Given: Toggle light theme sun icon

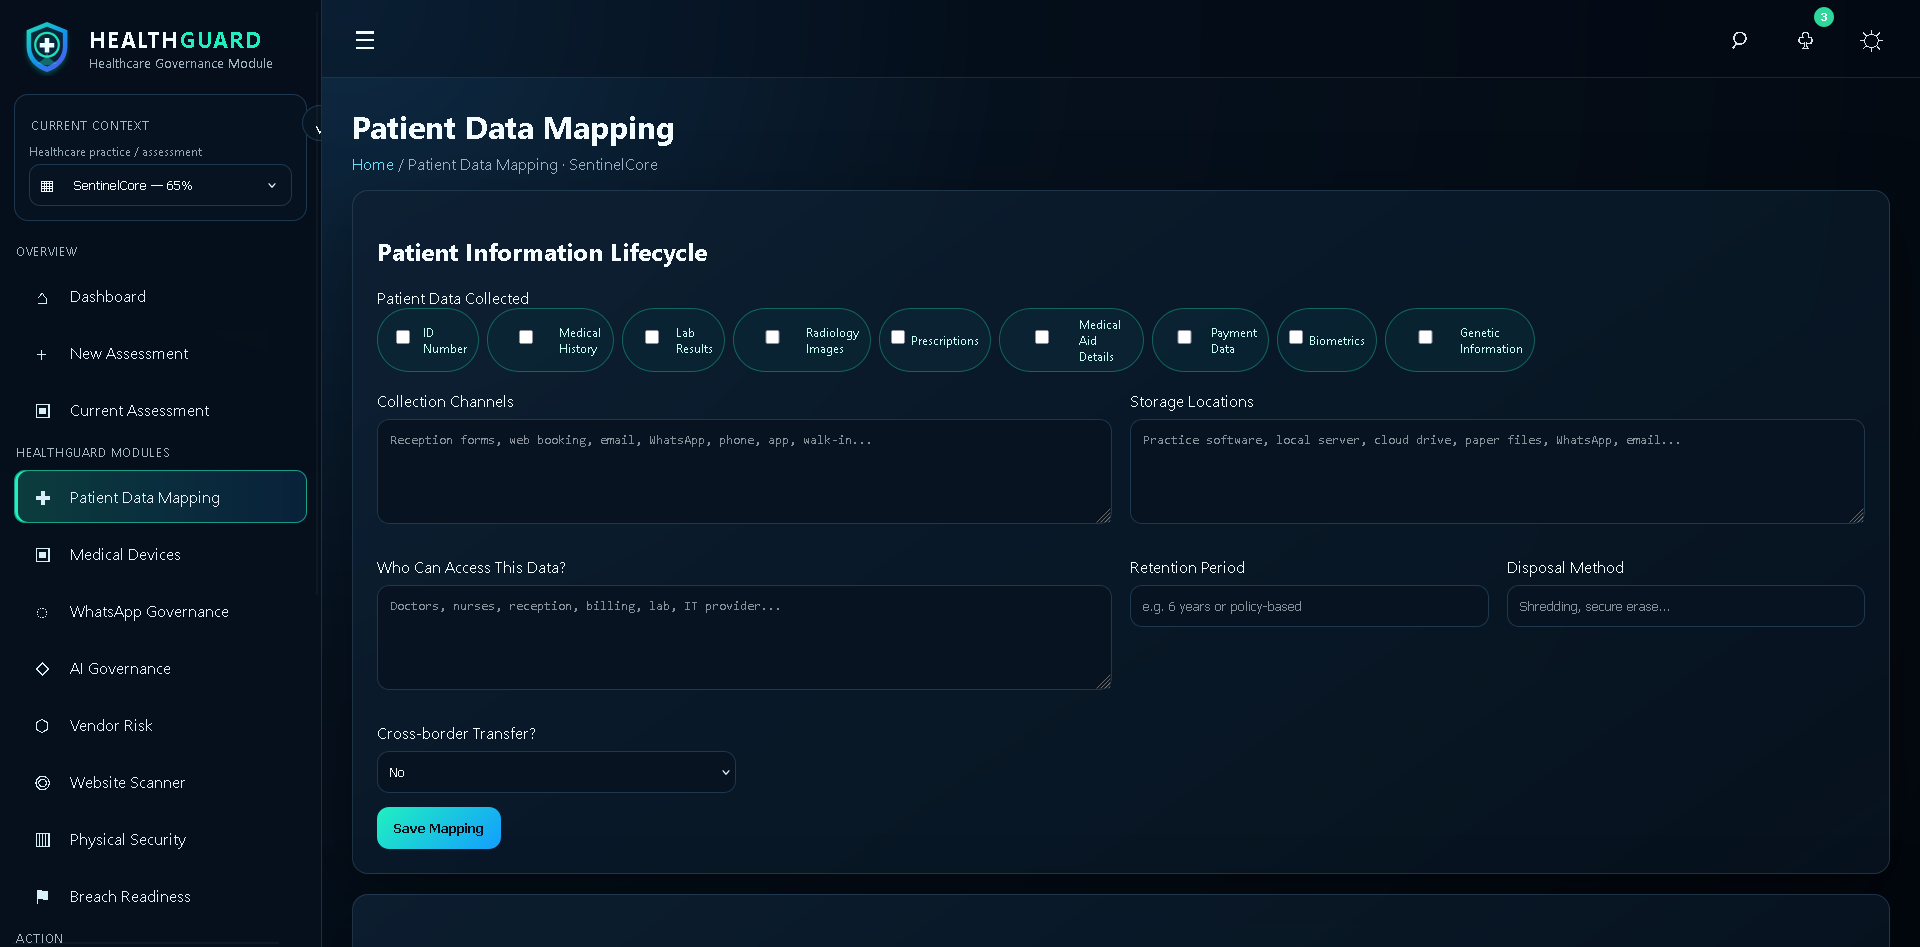Looking at the screenshot, I should [x=1871, y=41].
